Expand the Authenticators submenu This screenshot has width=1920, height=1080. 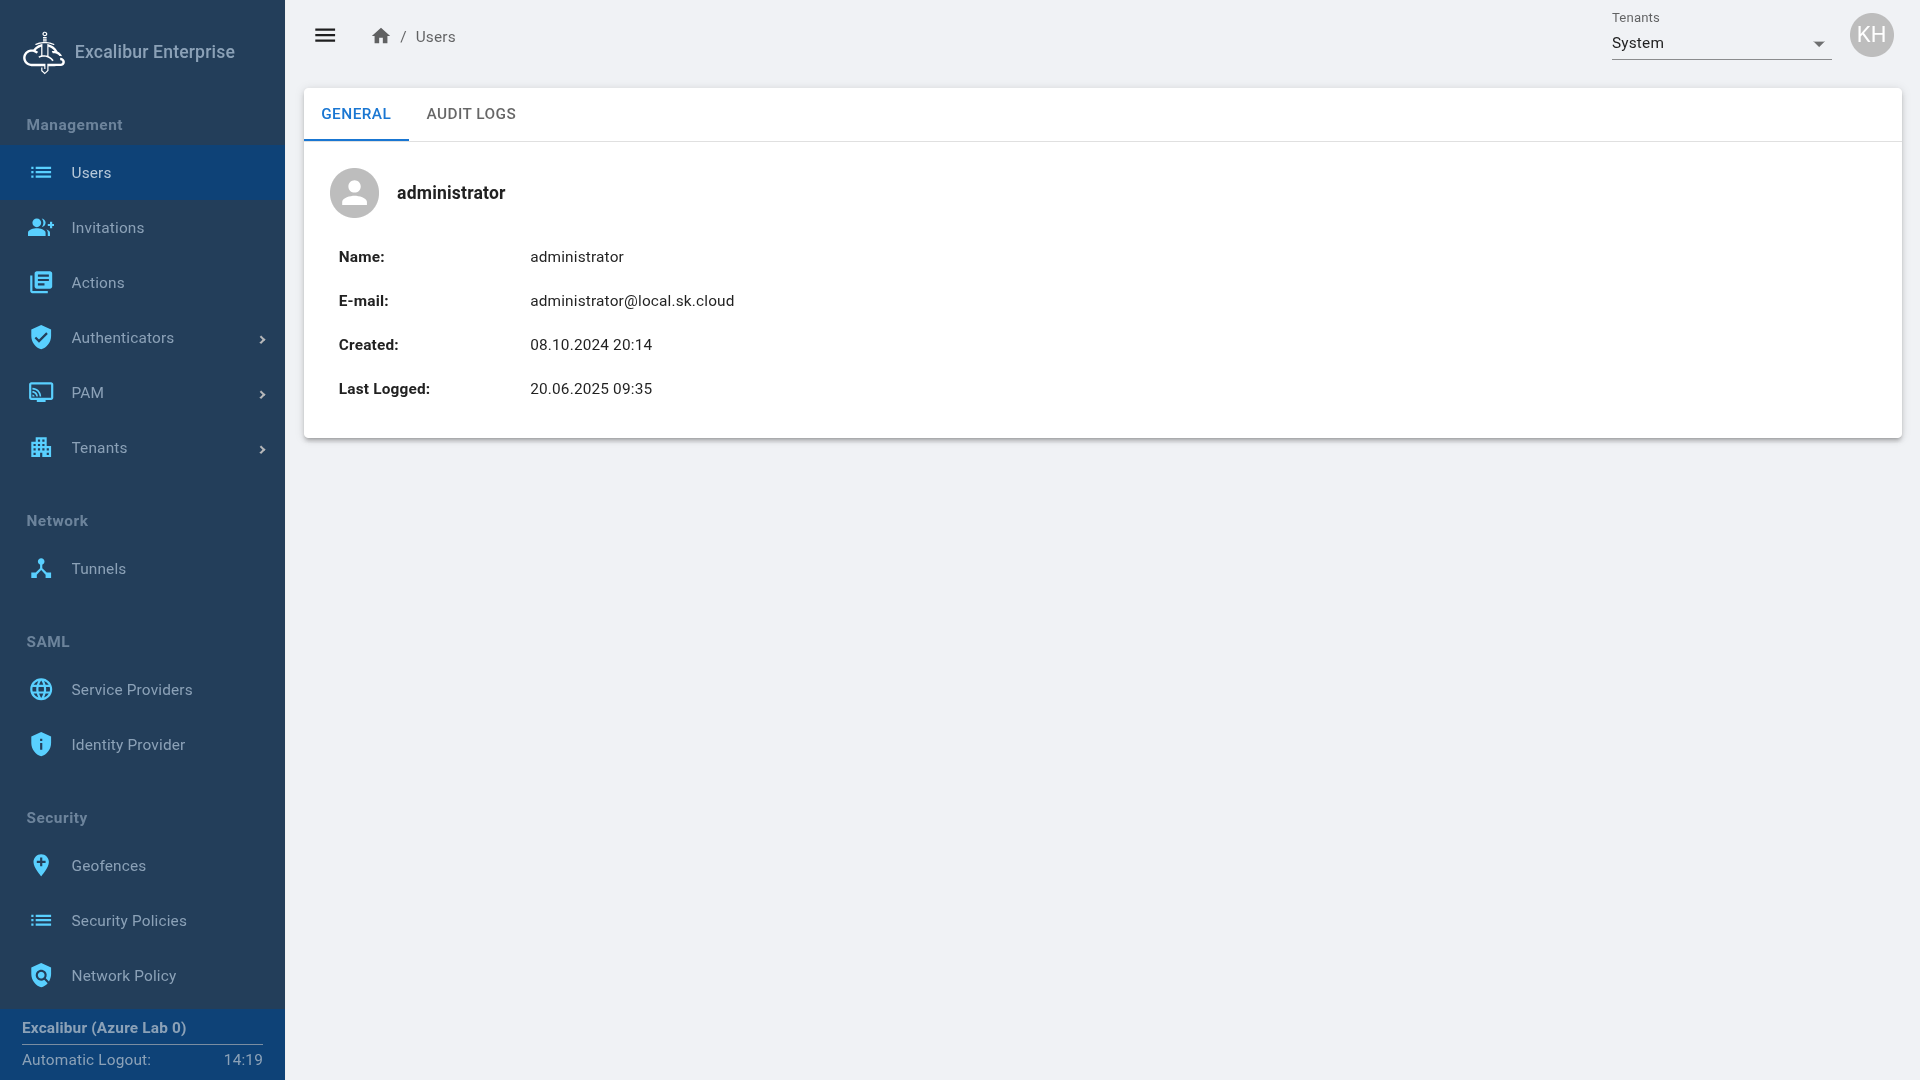pos(262,339)
